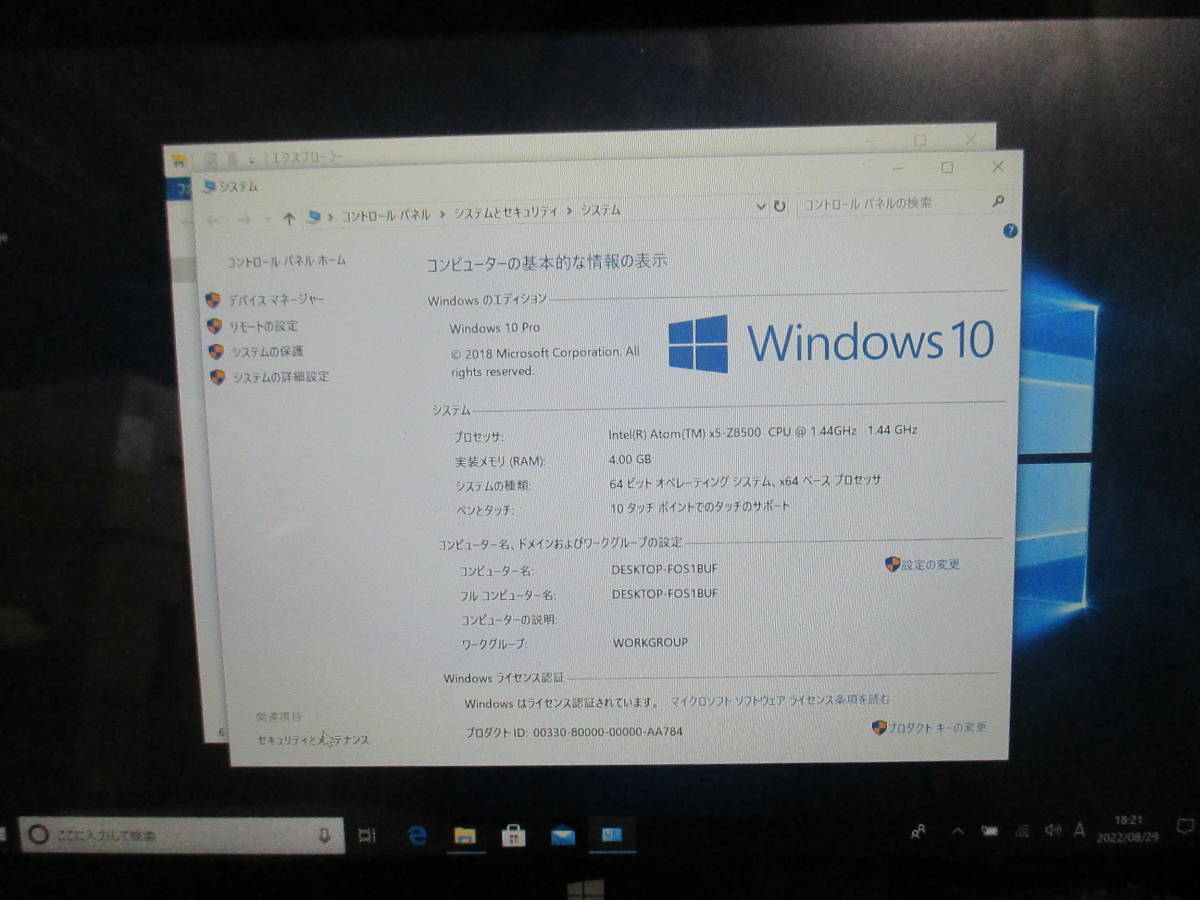Open the address bar history dropdown
Viewport: 1200px width, 900px height.
pos(761,206)
